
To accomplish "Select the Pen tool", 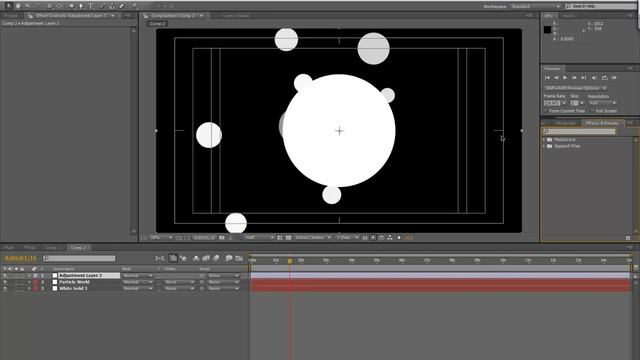I will click(81, 6).
